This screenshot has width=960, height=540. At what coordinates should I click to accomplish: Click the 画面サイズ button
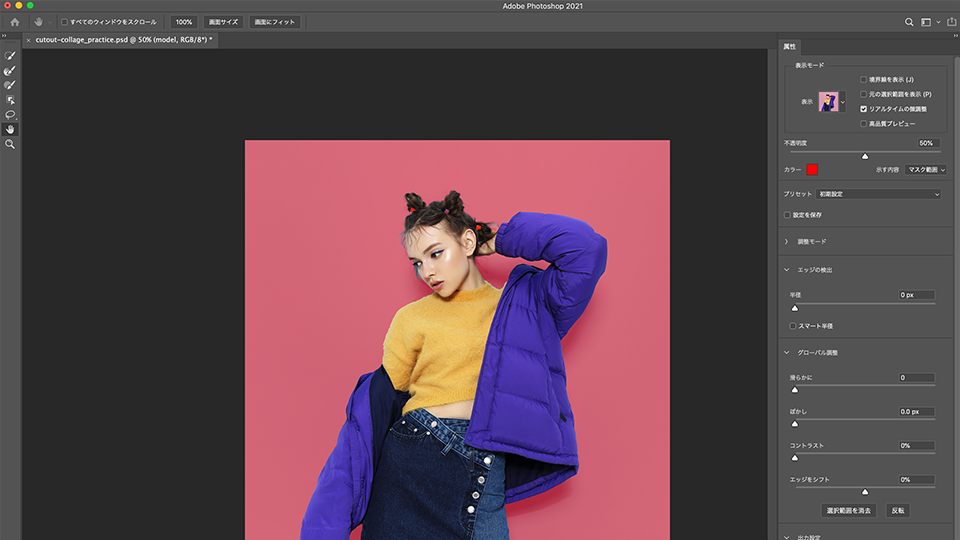click(223, 22)
